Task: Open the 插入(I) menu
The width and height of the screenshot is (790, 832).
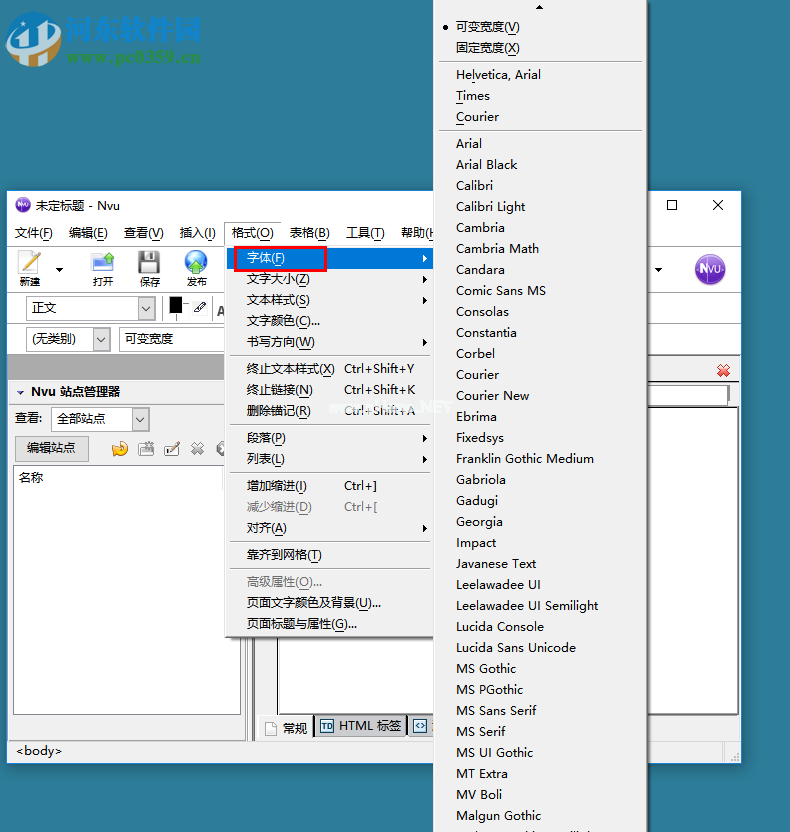Action: (x=197, y=233)
